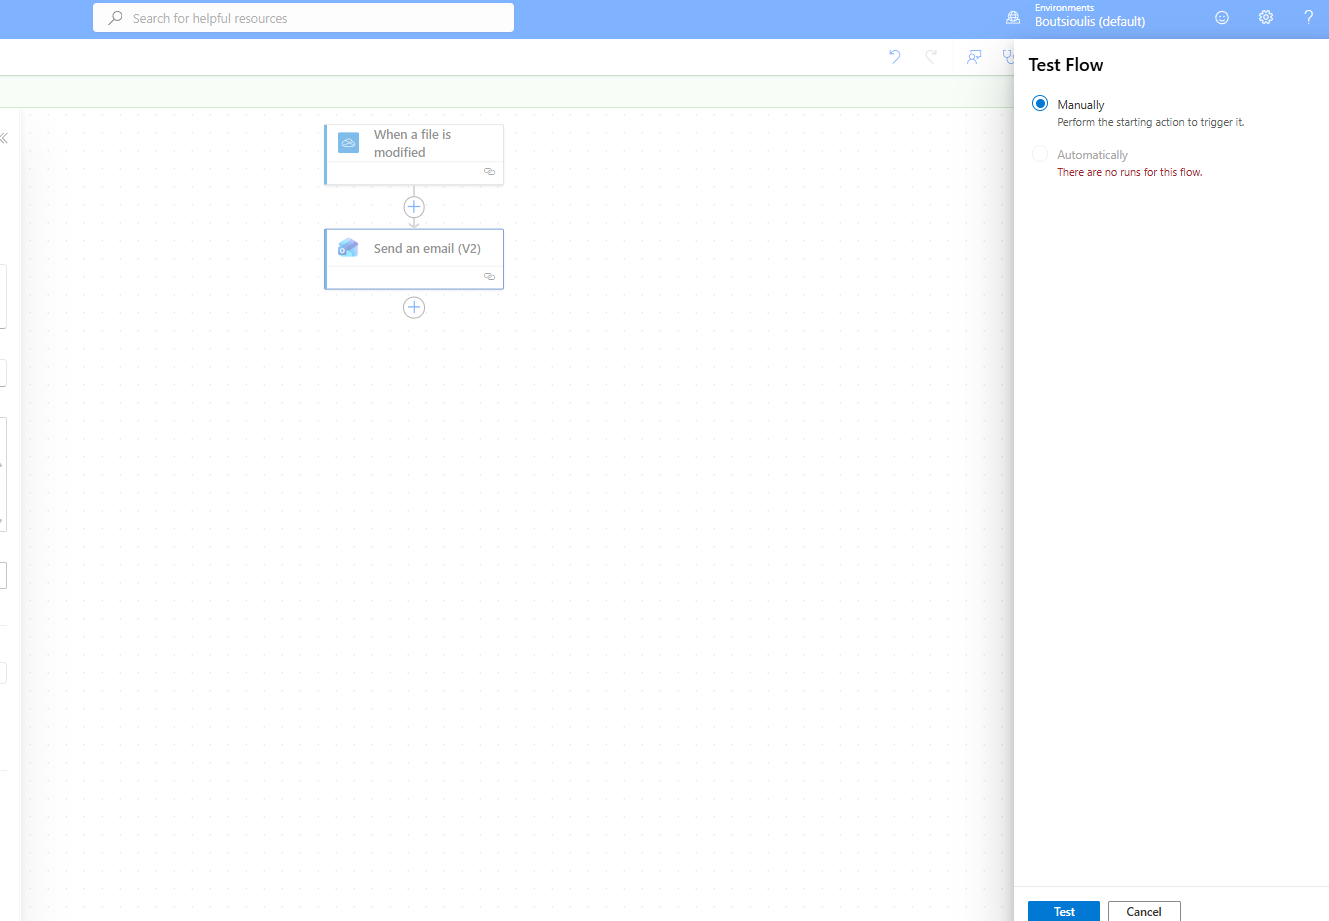Image resolution: width=1329 pixels, height=921 pixels.
Task: Click Cancel in the Test Flow panel
Action: coord(1143,911)
